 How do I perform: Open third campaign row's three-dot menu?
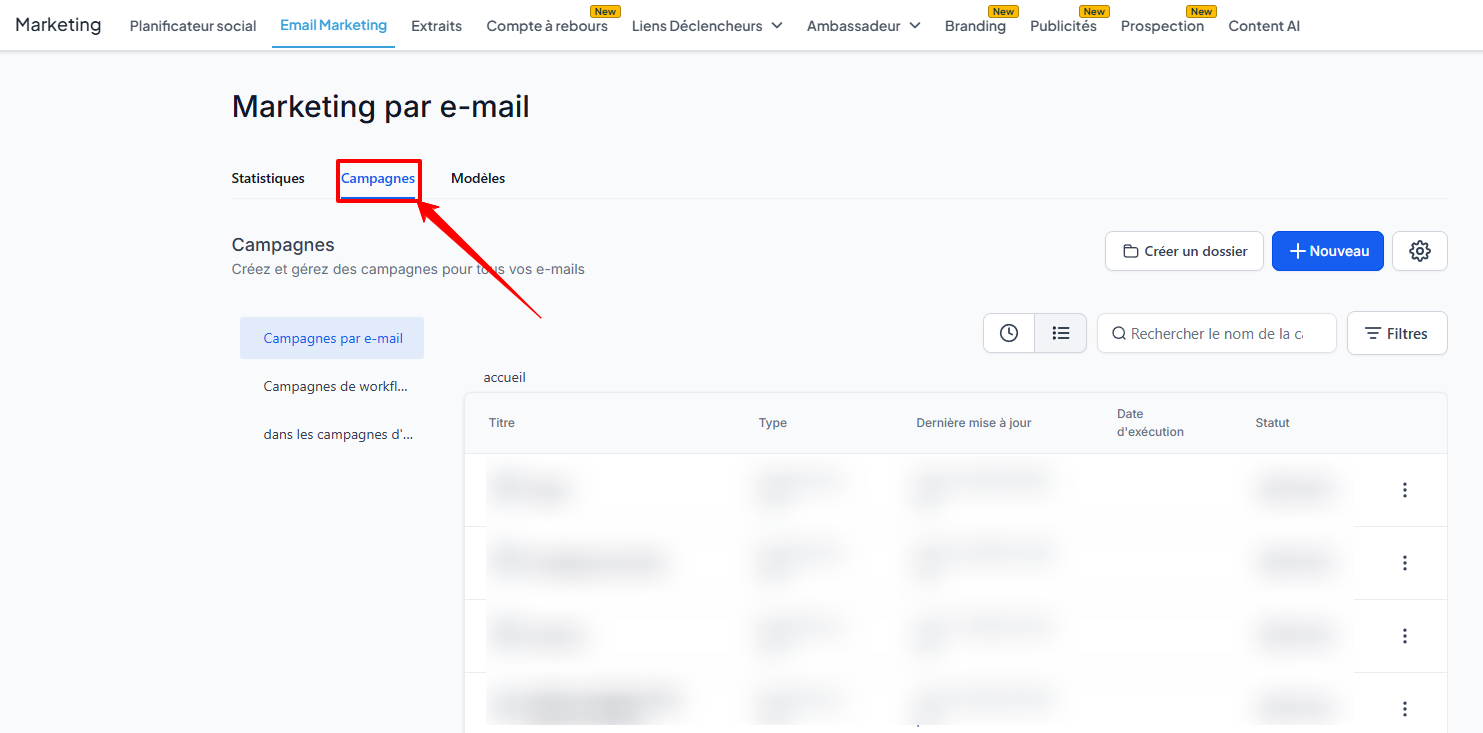pos(1404,636)
